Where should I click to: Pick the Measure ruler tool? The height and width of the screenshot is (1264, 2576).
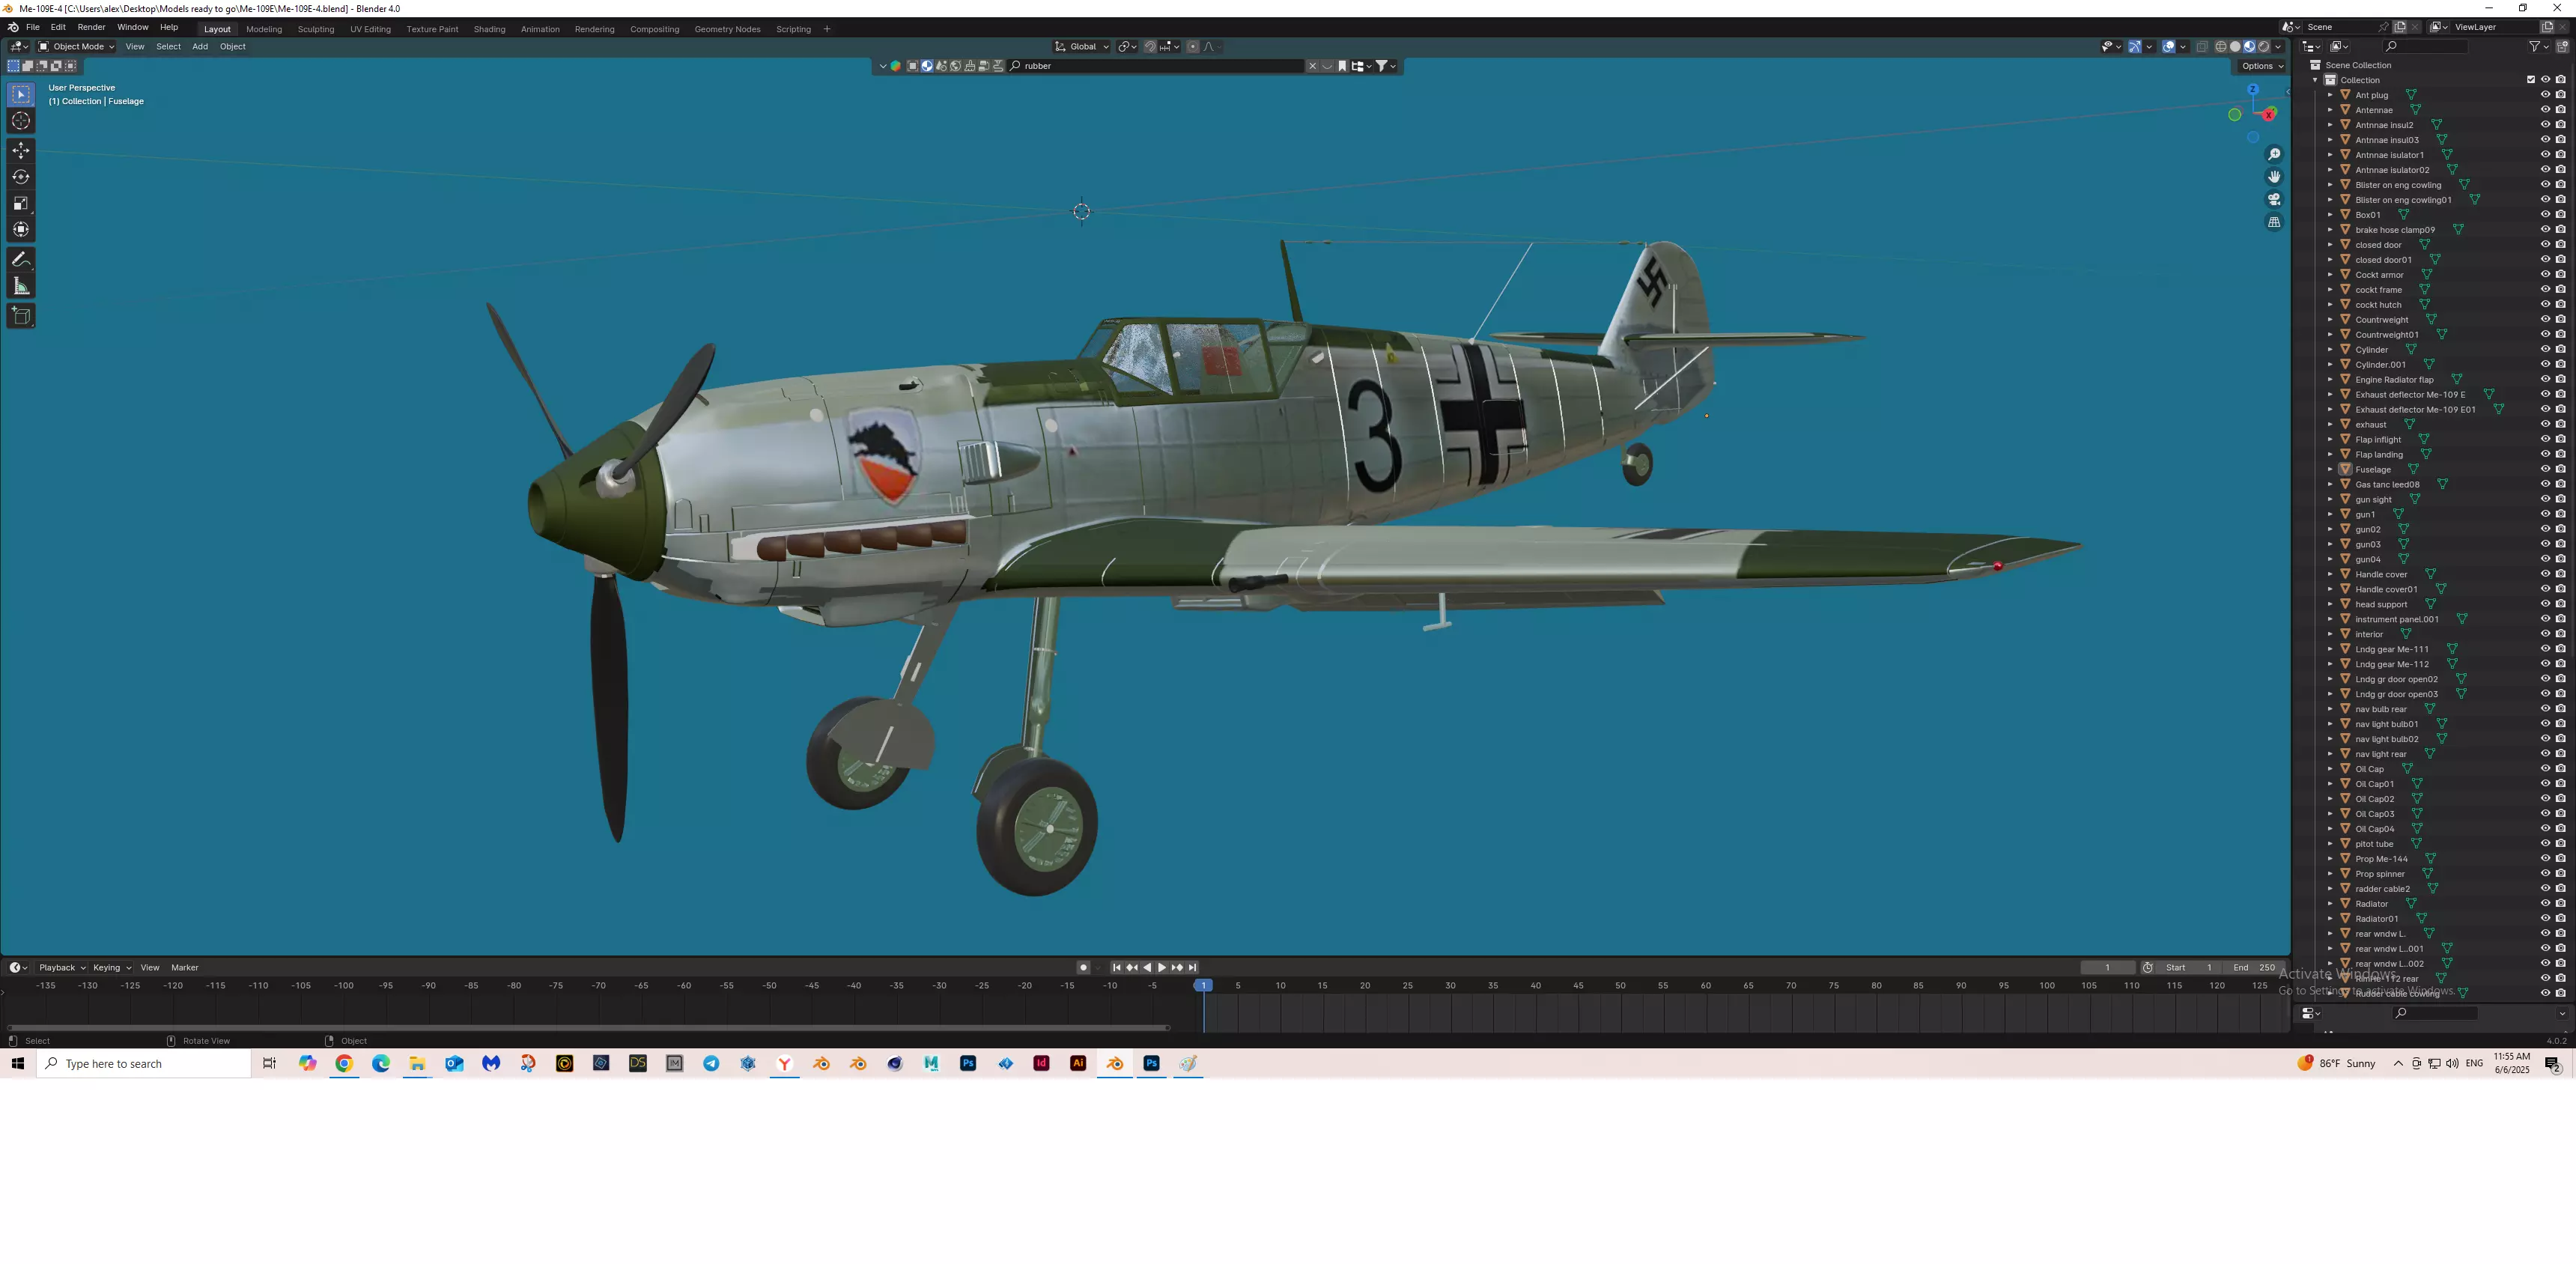click(x=21, y=287)
